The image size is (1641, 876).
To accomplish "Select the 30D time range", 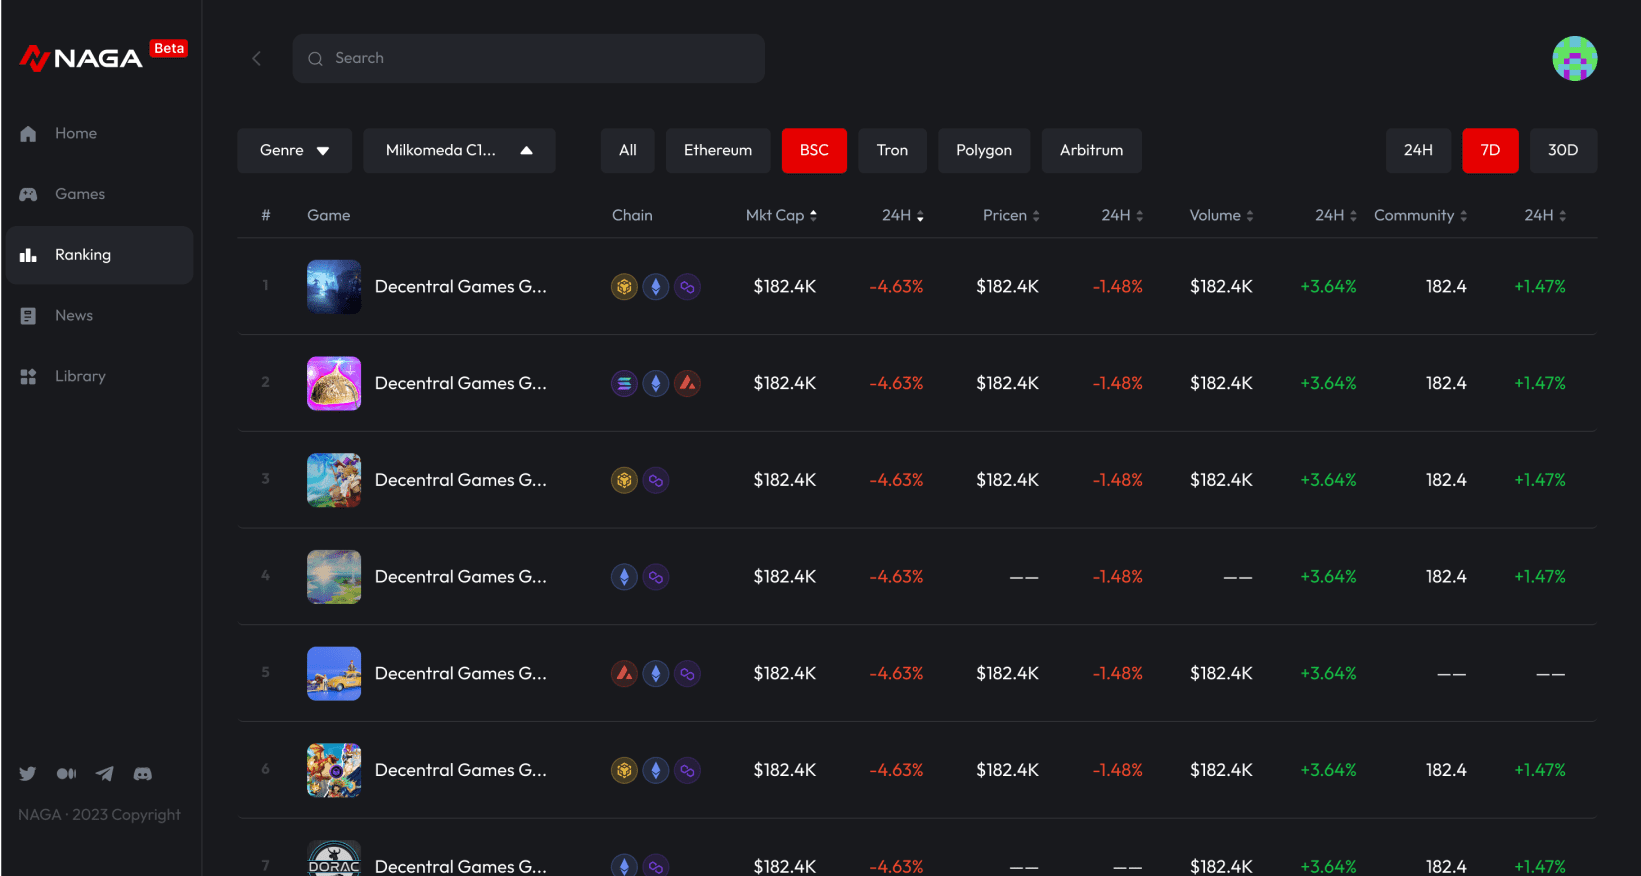I will tap(1563, 151).
